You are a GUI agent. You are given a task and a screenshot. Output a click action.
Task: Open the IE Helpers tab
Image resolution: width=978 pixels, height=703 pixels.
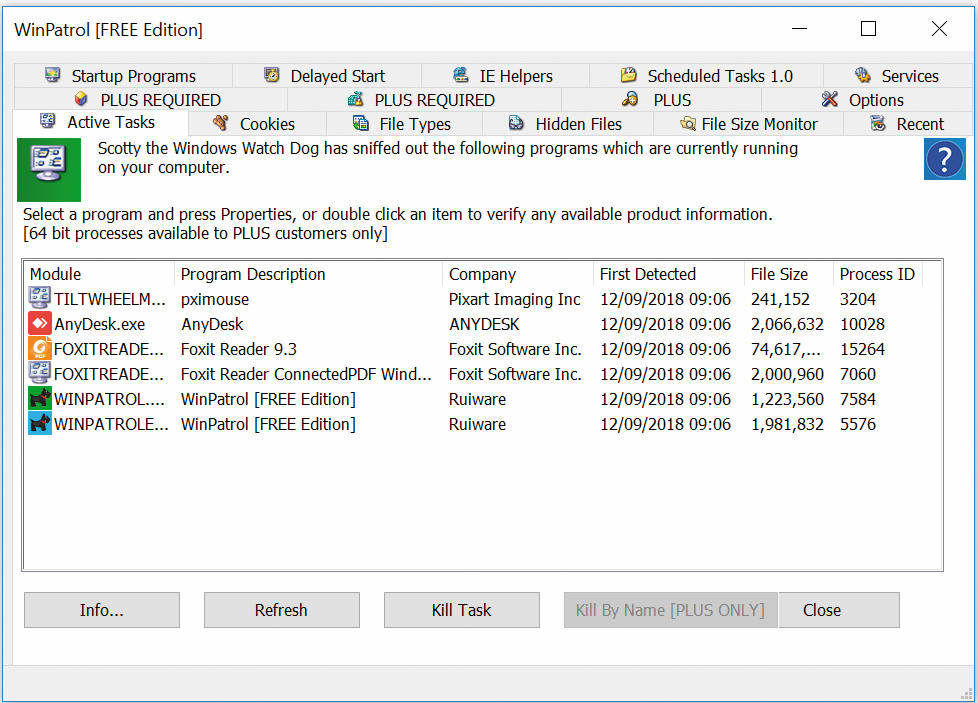[505, 75]
